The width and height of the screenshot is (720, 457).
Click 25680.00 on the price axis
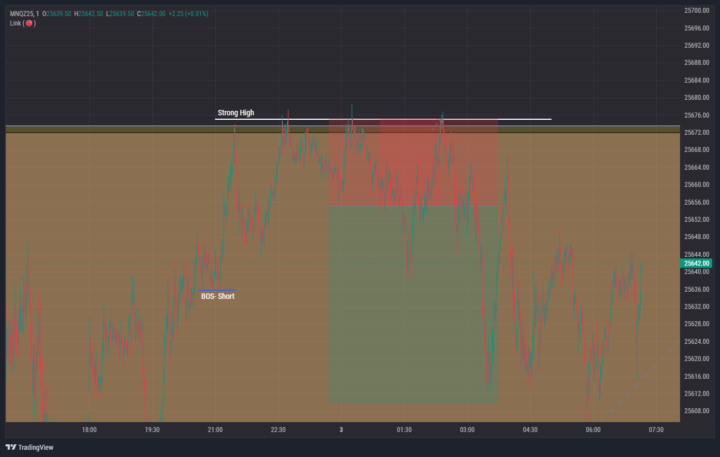(x=697, y=97)
